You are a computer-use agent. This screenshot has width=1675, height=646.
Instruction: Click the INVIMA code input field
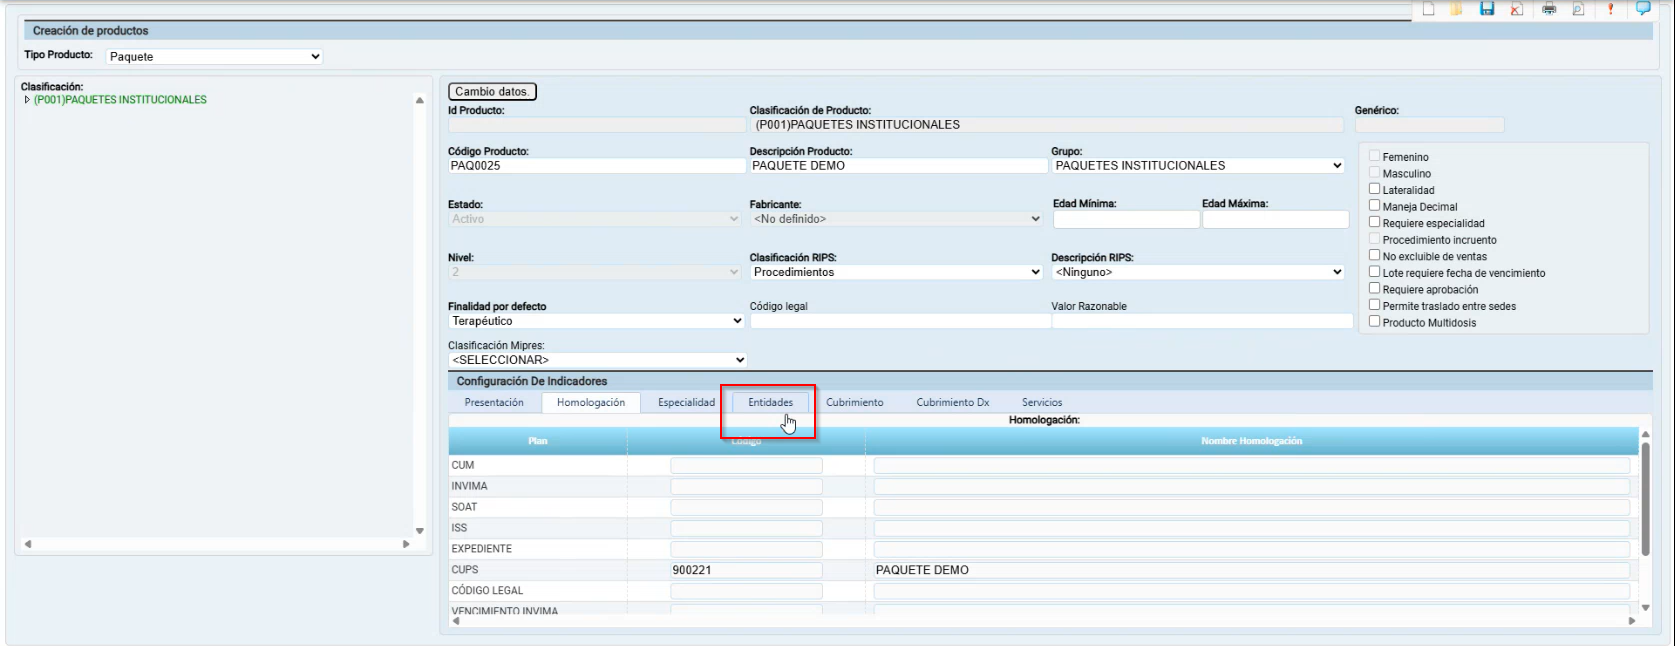(x=746, y=486)
